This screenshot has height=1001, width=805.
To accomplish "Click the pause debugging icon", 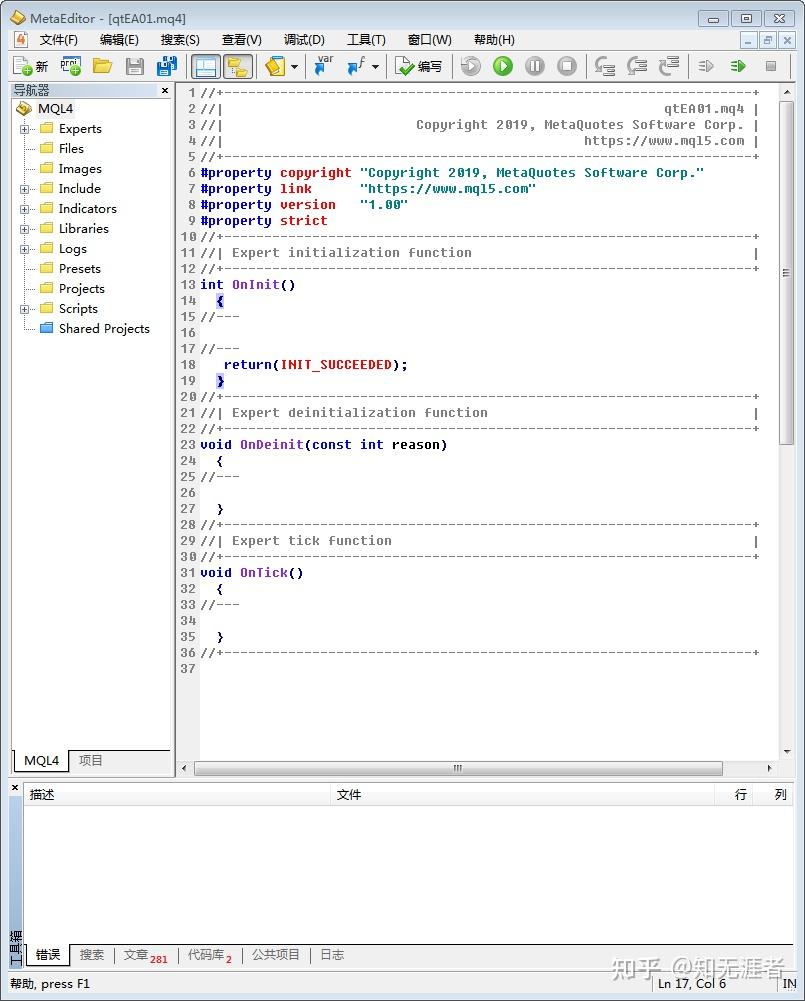I will coord(535,66).
